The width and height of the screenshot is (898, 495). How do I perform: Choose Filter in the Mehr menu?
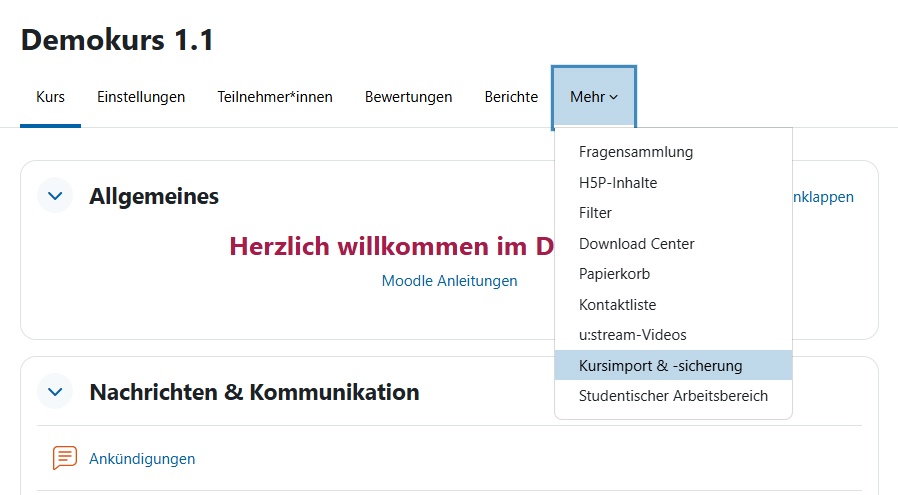674,213
